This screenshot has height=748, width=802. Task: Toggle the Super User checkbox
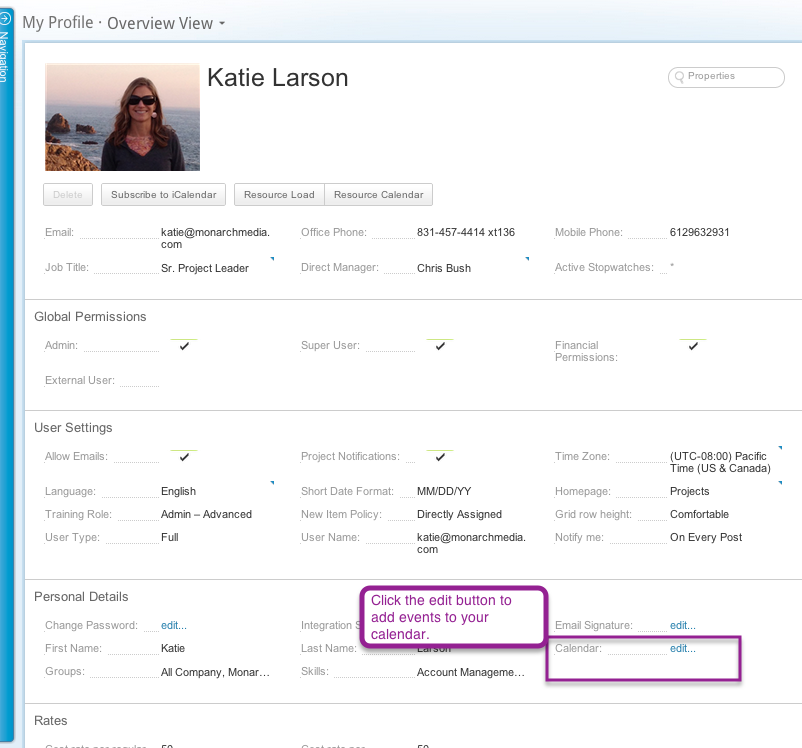click(440, 346)
